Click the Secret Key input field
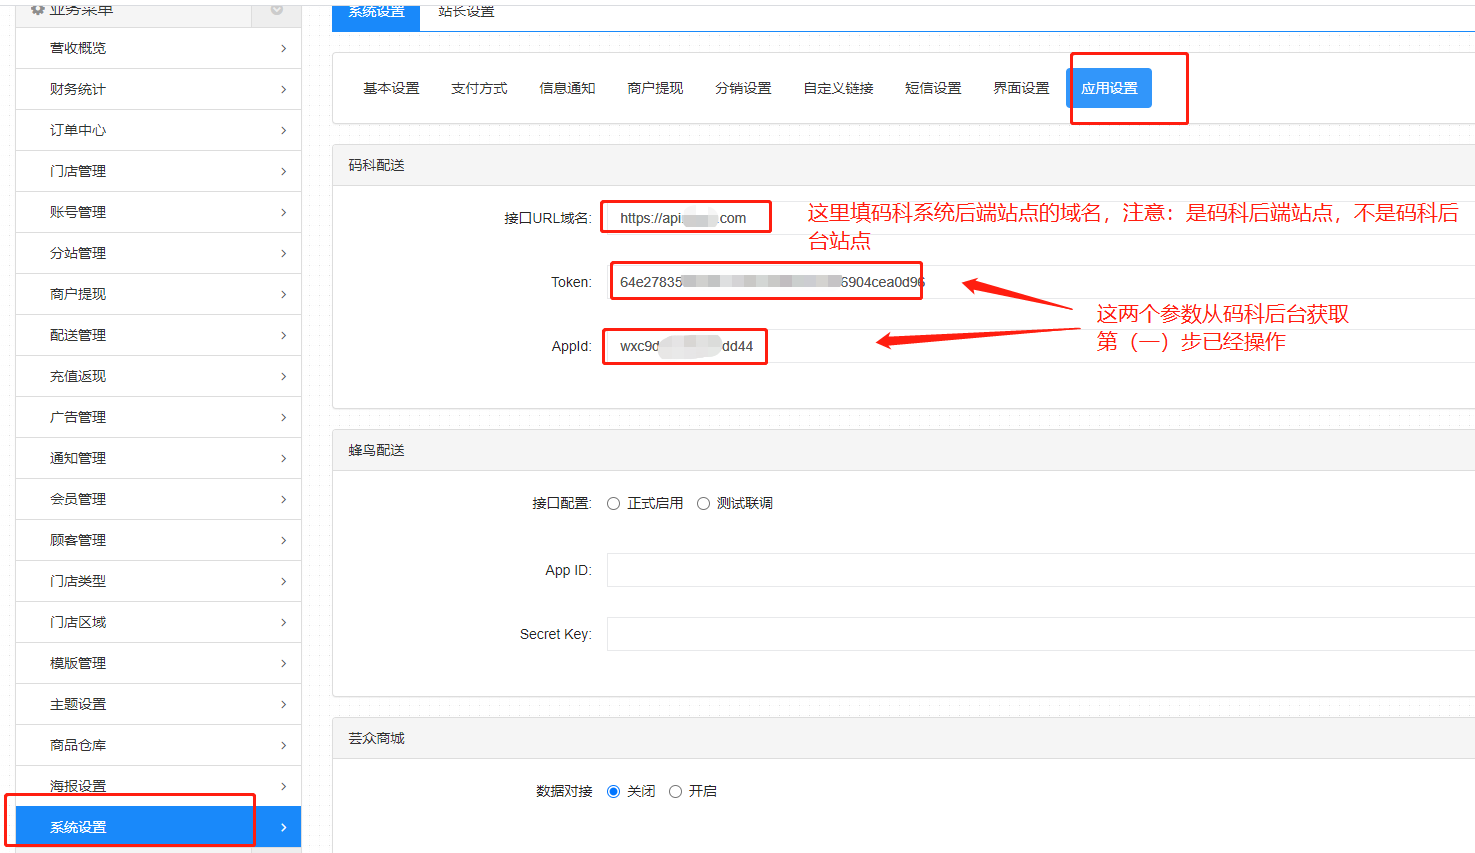This screenshot has height=853, width=1475. (900, 633)
